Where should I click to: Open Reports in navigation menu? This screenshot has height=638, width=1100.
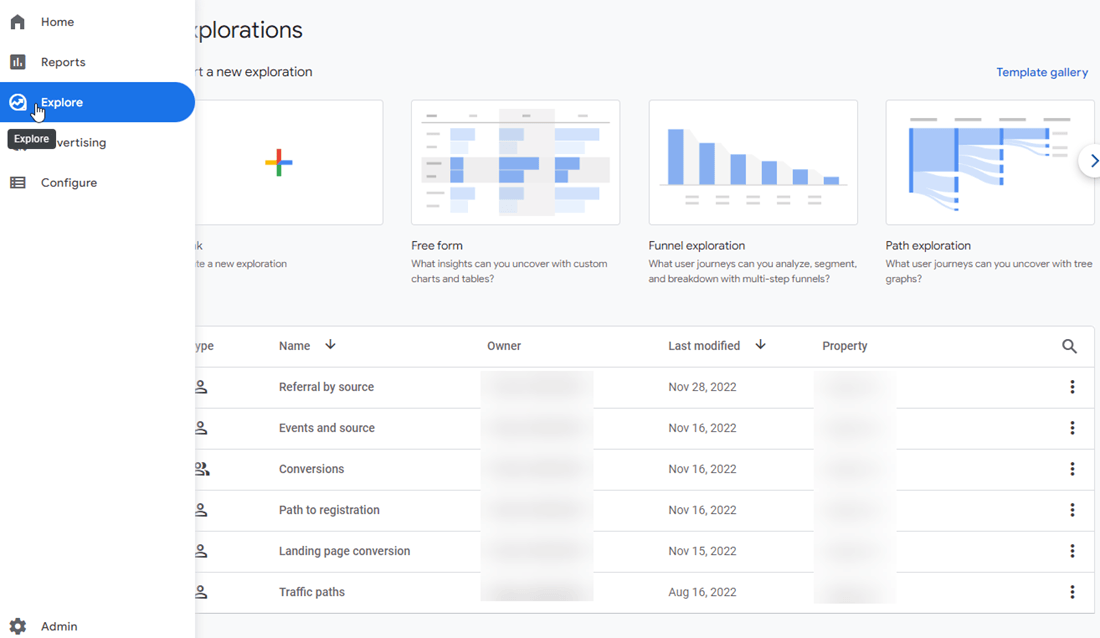[63, 62]
